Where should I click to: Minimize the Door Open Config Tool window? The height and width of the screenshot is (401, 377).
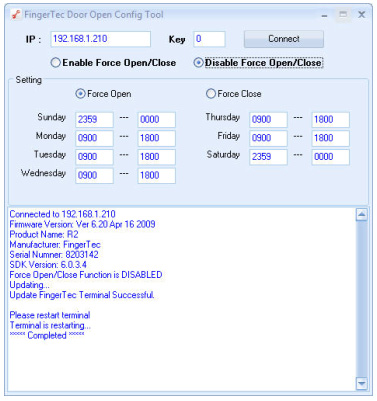pyautogui.click(x=324, y=15)
